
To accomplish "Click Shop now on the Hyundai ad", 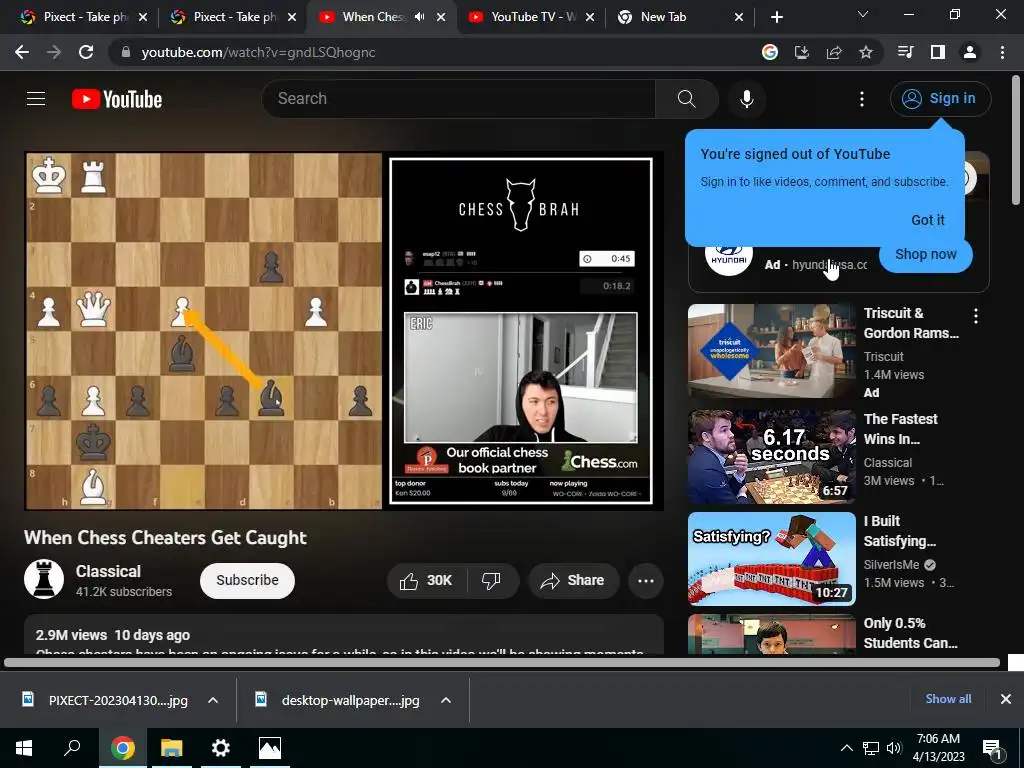I will tap(925, 255).
